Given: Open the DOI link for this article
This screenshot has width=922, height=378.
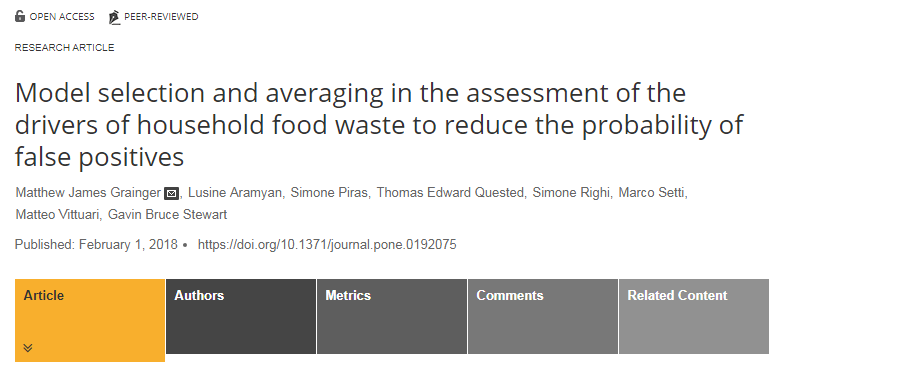Looking at the screenshot, I should pos(327,245).
